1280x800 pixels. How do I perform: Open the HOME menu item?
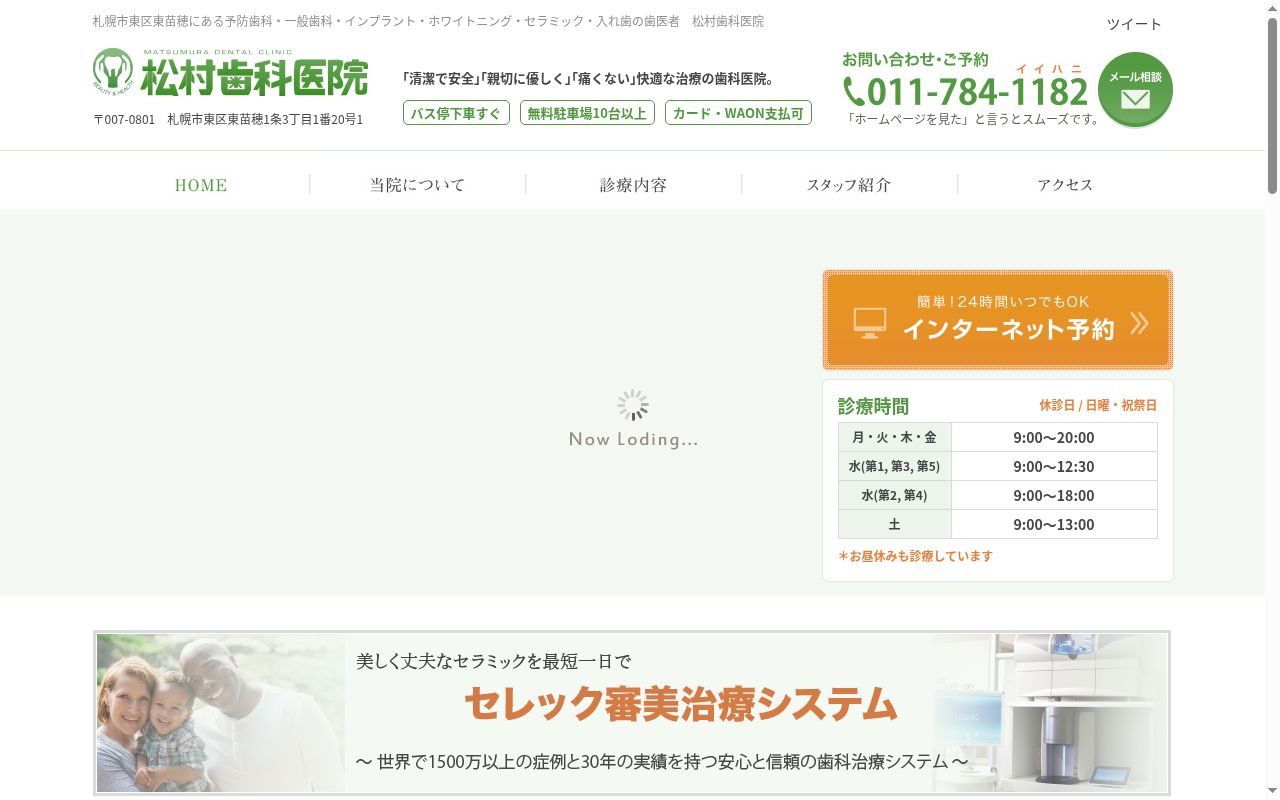(201, 185)
